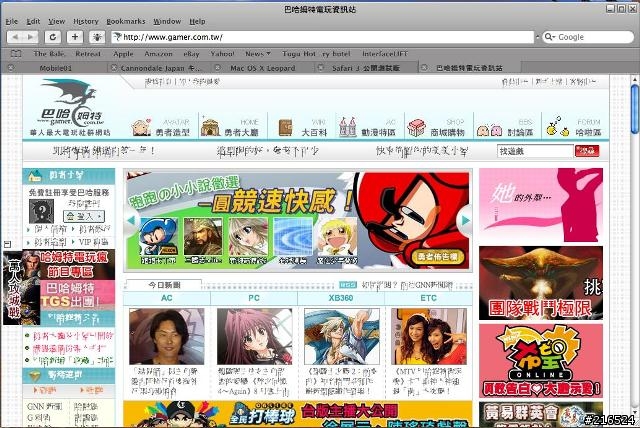The height and width of the screenshot is (428, 640).
Task: Reload the page with the refresh button
Action: [53, 37]
